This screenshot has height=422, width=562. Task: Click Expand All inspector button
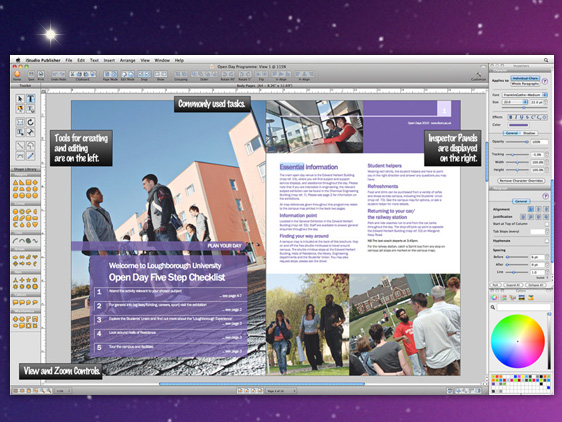click(512, 285)
